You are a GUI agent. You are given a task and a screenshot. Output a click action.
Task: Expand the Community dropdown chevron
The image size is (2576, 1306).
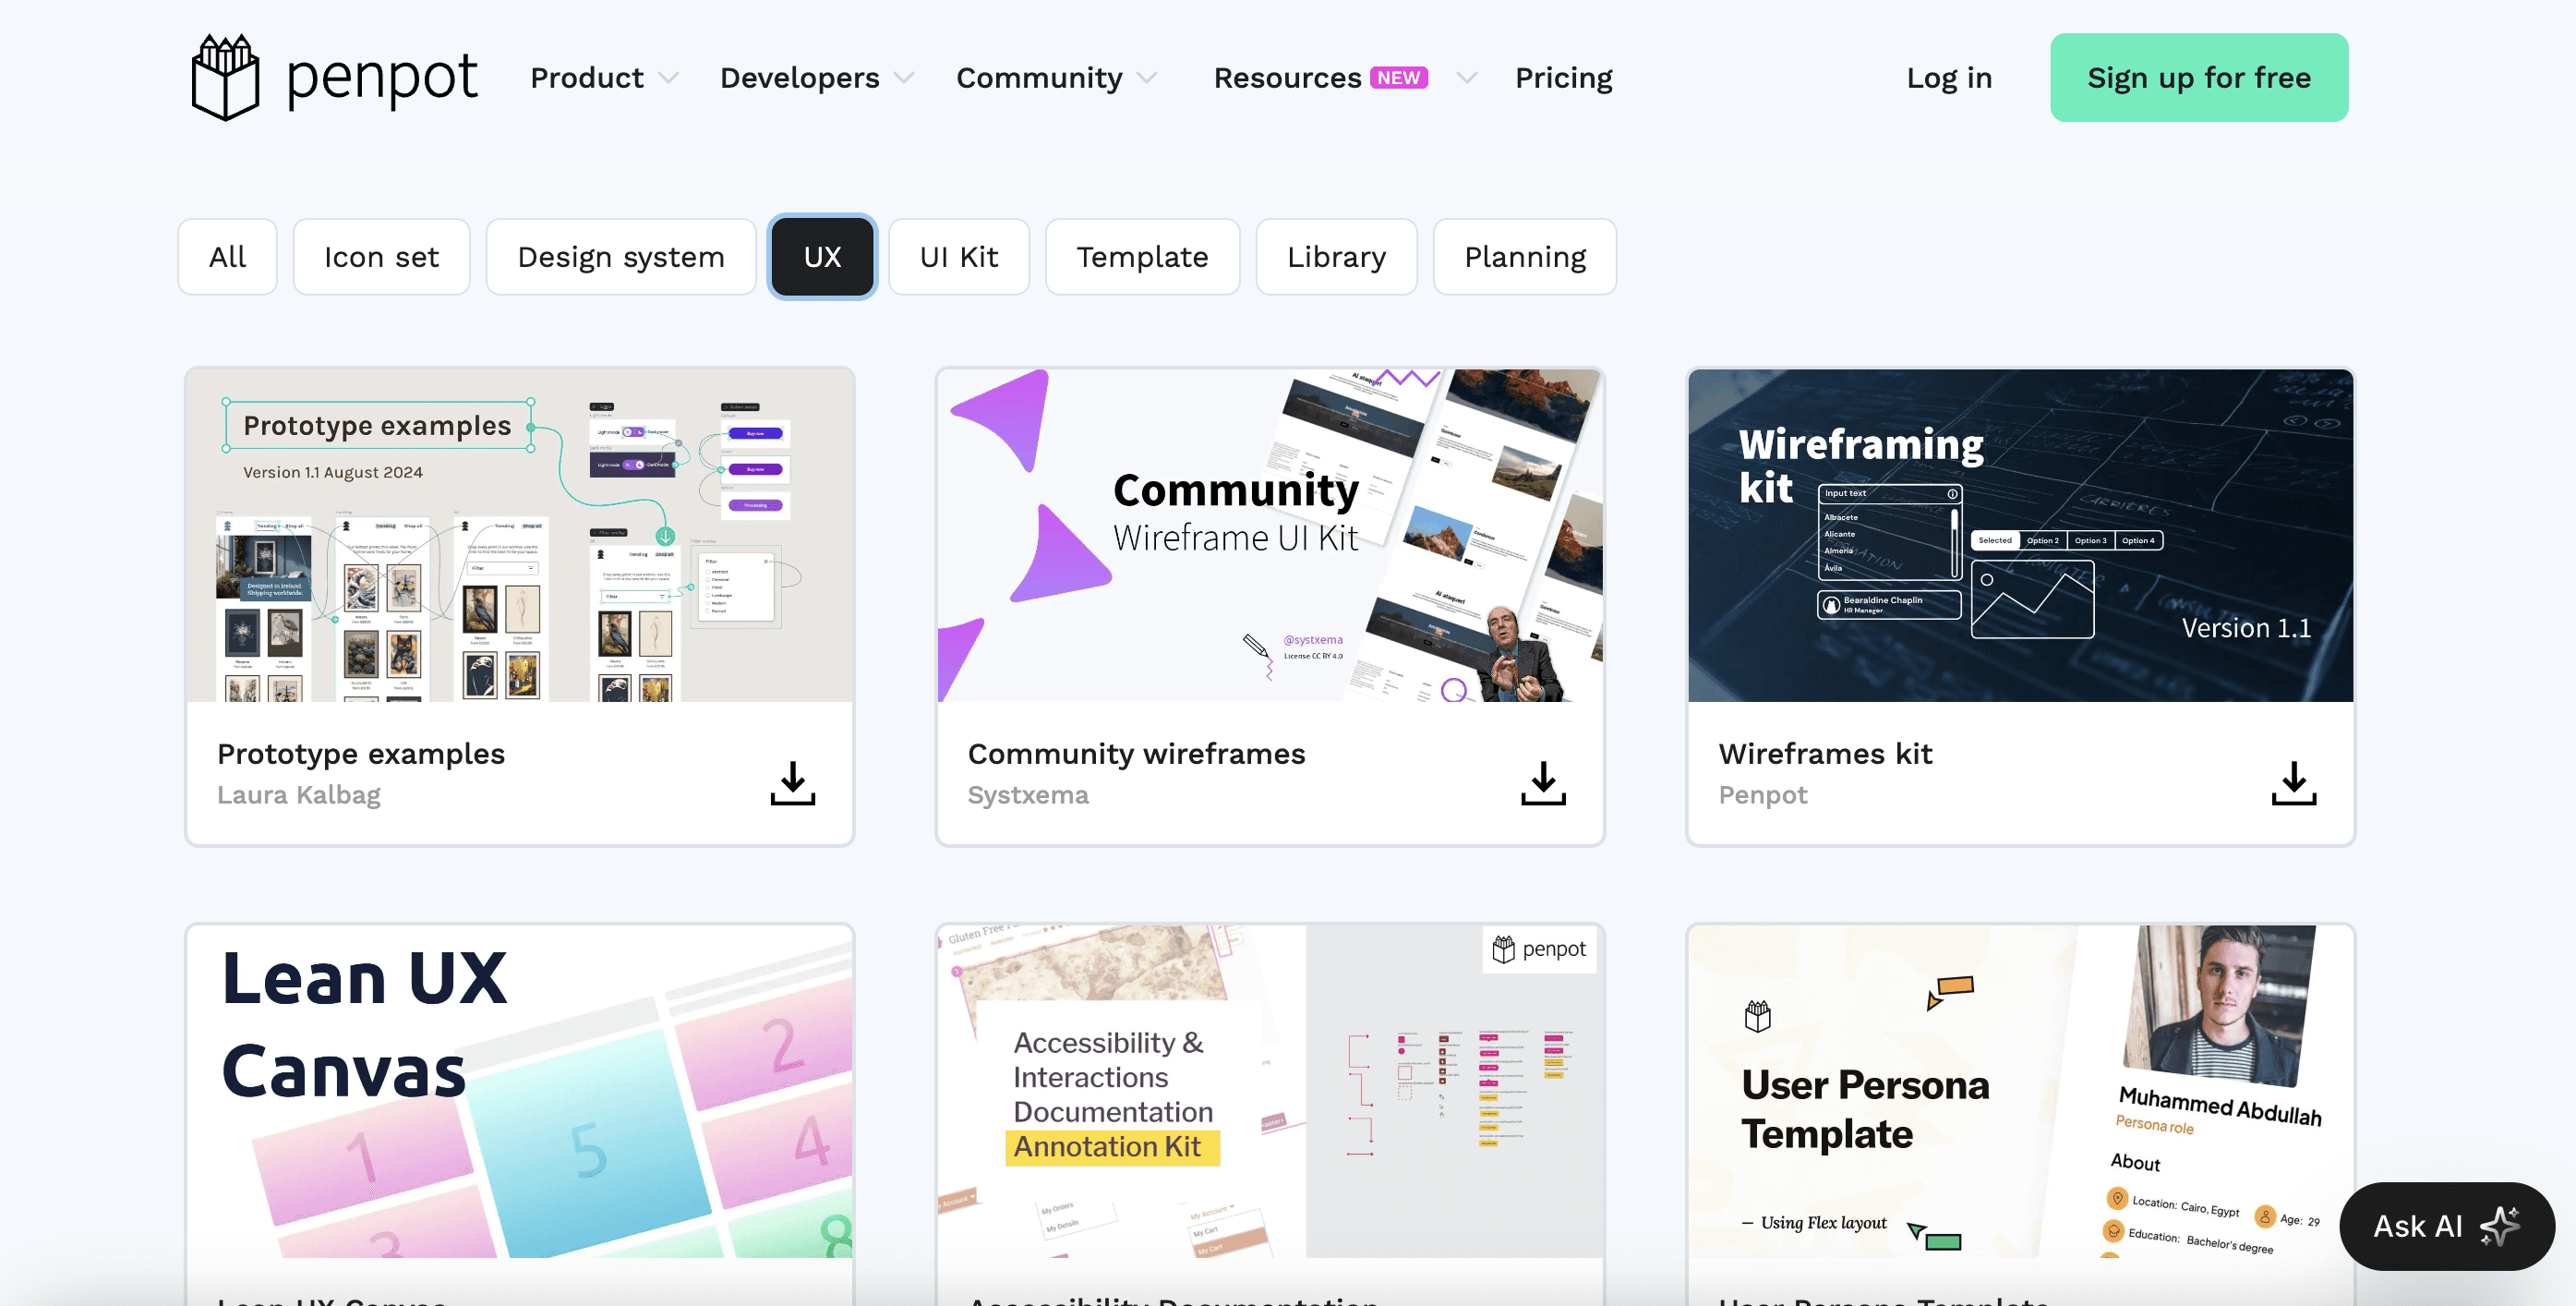[x=1147, y=78]
